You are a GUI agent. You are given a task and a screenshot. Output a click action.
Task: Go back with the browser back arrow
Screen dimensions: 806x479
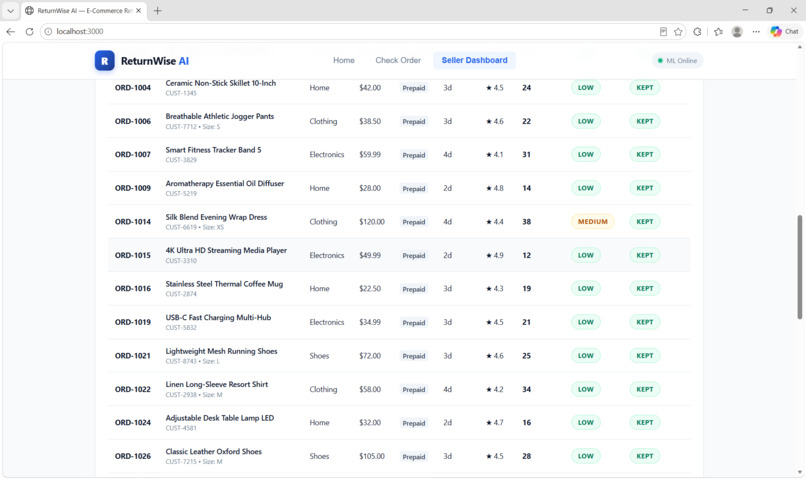point(11,31)
